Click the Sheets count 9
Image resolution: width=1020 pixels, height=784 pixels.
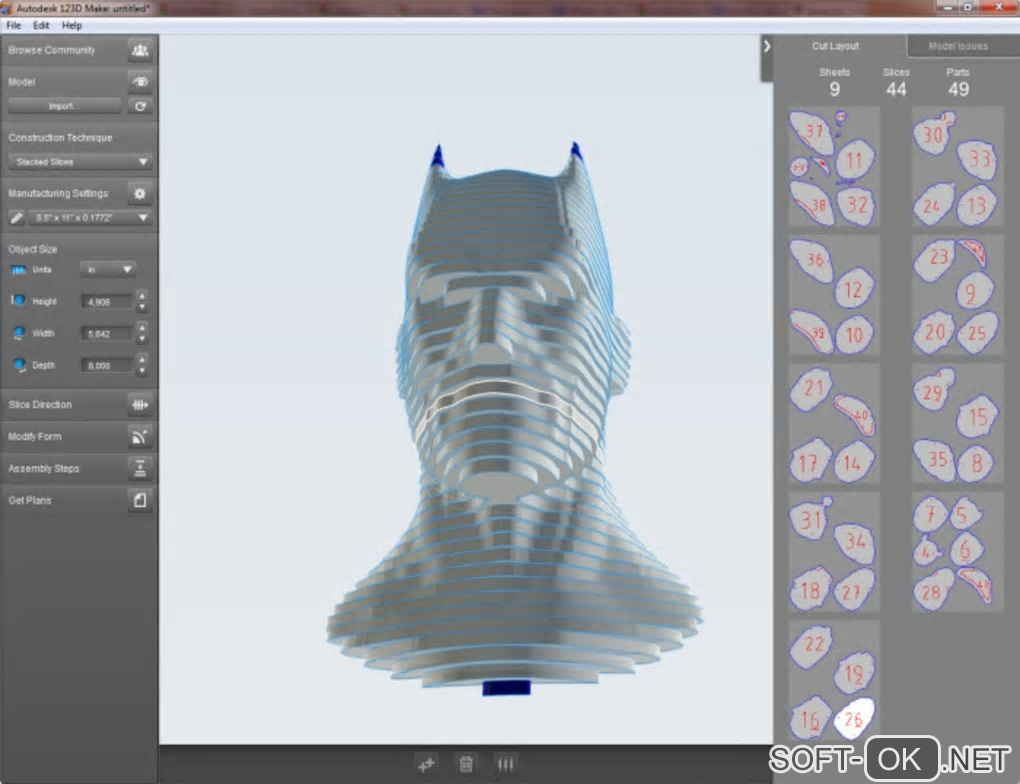pos(835,89)
